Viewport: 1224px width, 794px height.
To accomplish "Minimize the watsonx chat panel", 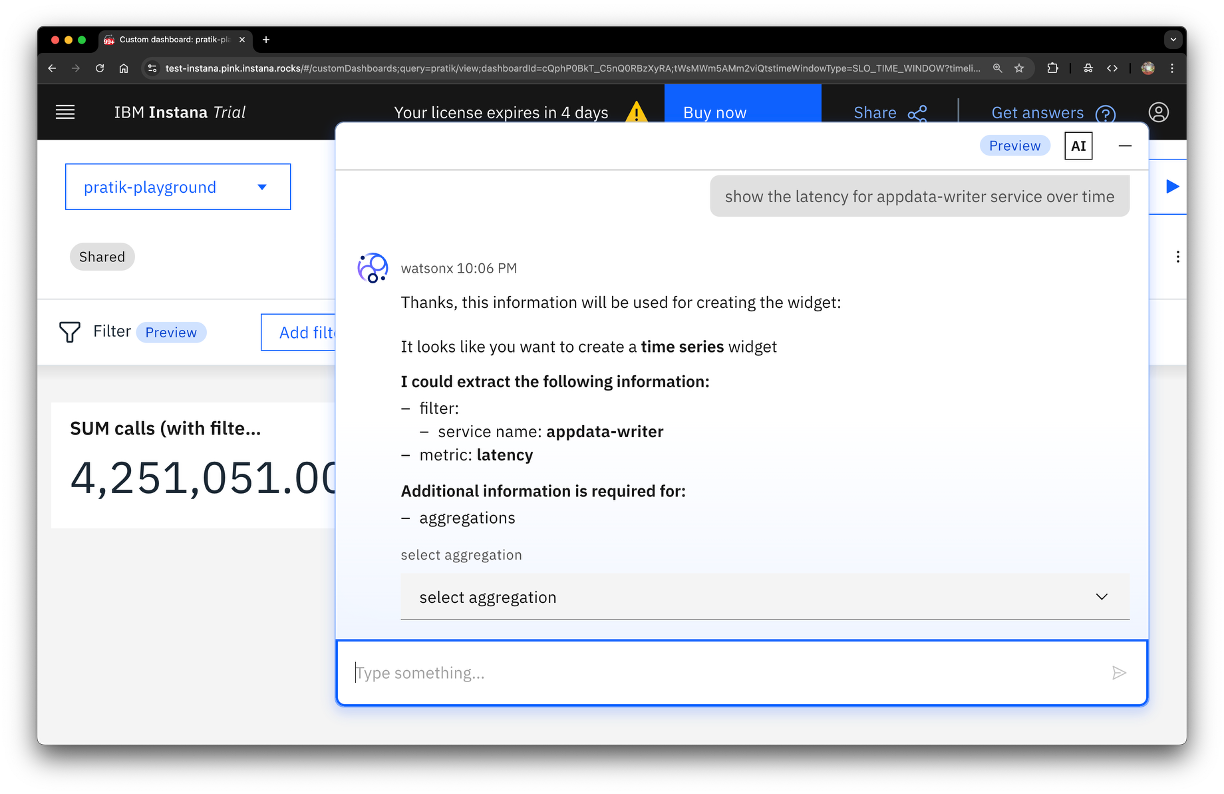I will click(1125, 146).
